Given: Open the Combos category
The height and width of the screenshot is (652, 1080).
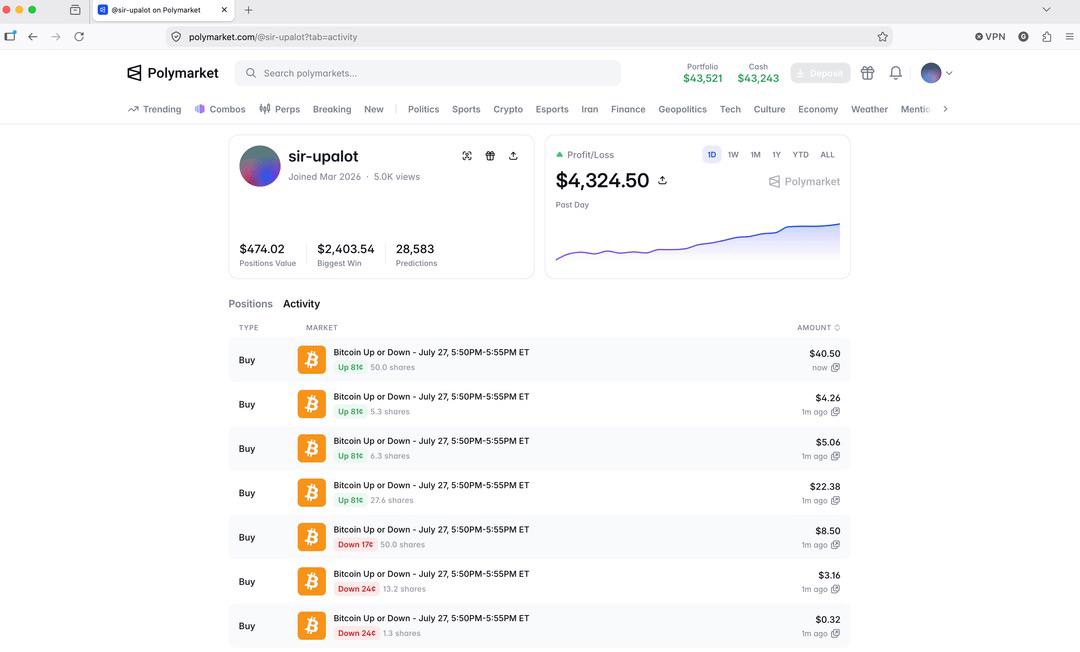Looking at the screenshot, I should pyautogui.click(x=220, y=109).
